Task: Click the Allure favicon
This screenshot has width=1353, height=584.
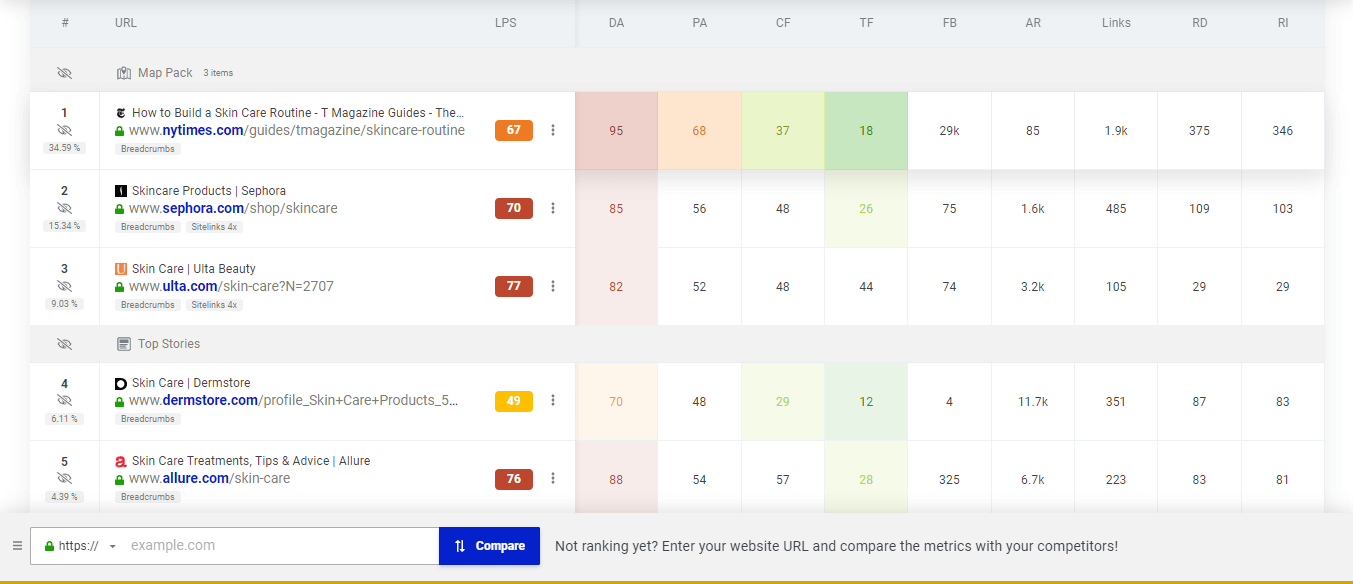Action: (121, 461)
